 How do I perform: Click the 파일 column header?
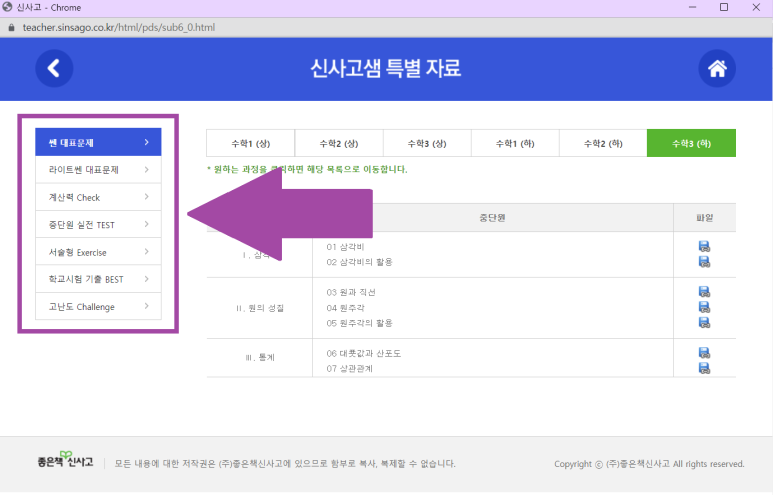704,217
